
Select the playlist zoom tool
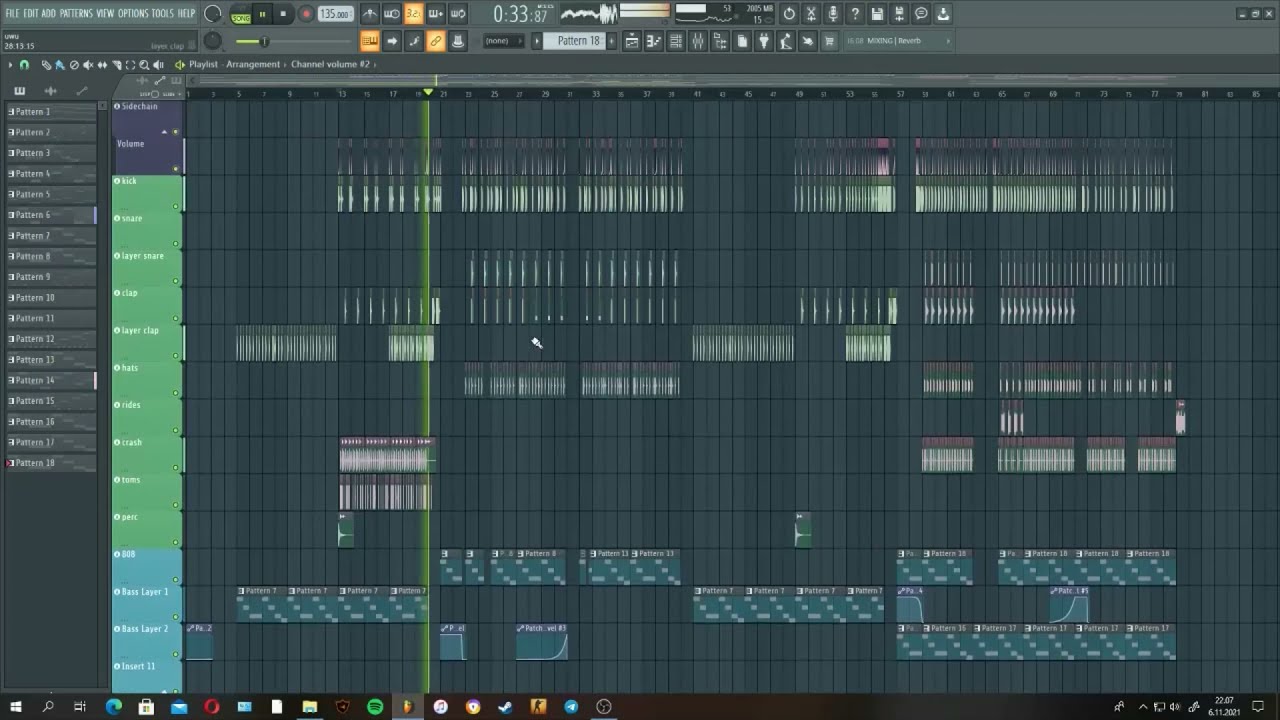pyautogui.click(x=144, y=65)
